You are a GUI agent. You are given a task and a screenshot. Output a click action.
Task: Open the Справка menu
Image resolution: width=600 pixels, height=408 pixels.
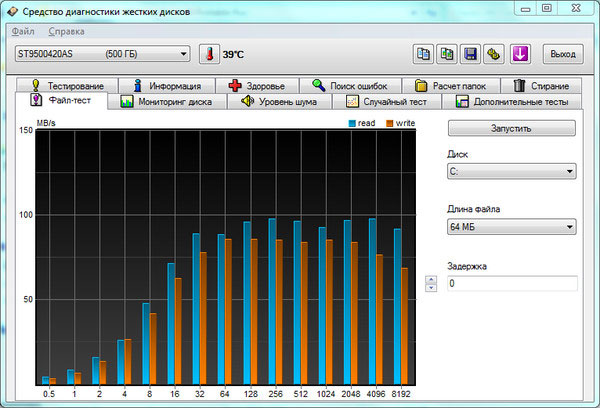tap(66, 31)
